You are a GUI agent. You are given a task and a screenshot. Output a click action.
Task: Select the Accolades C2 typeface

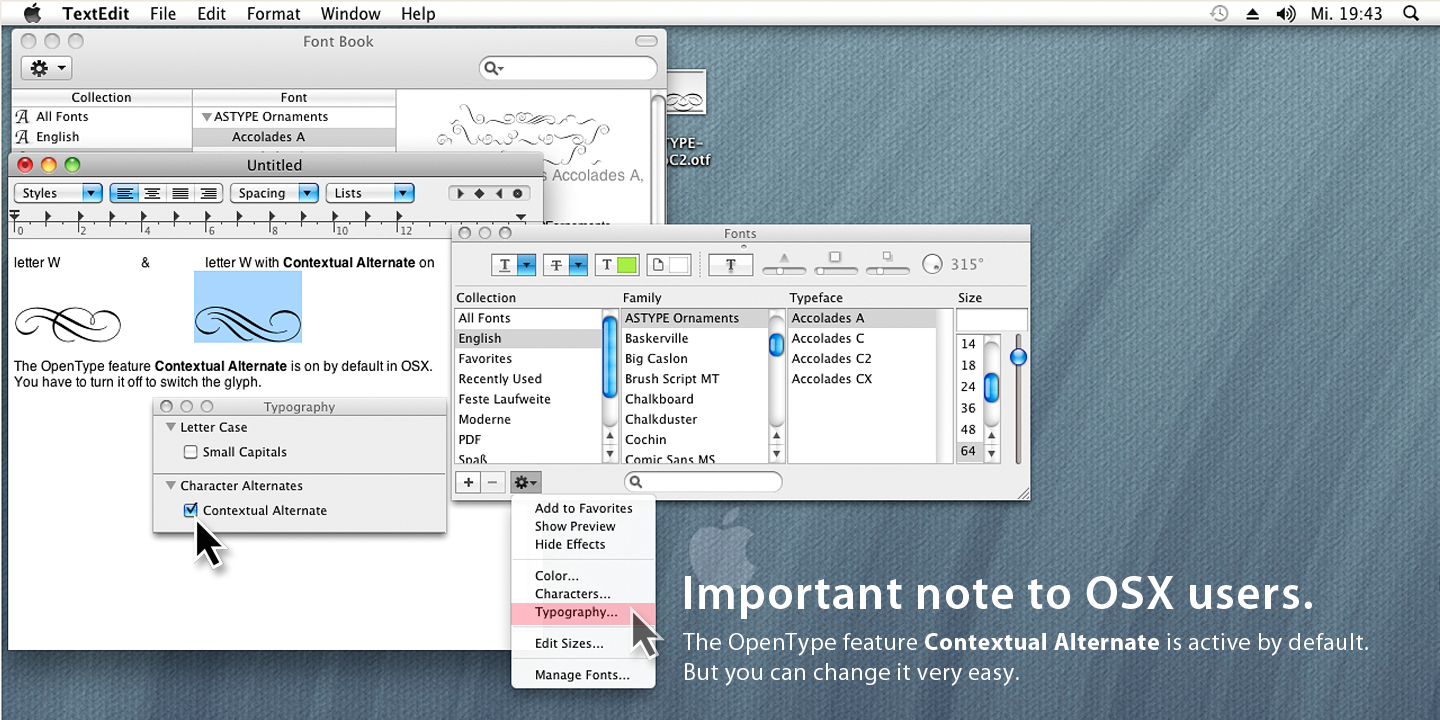coord(831,358)
